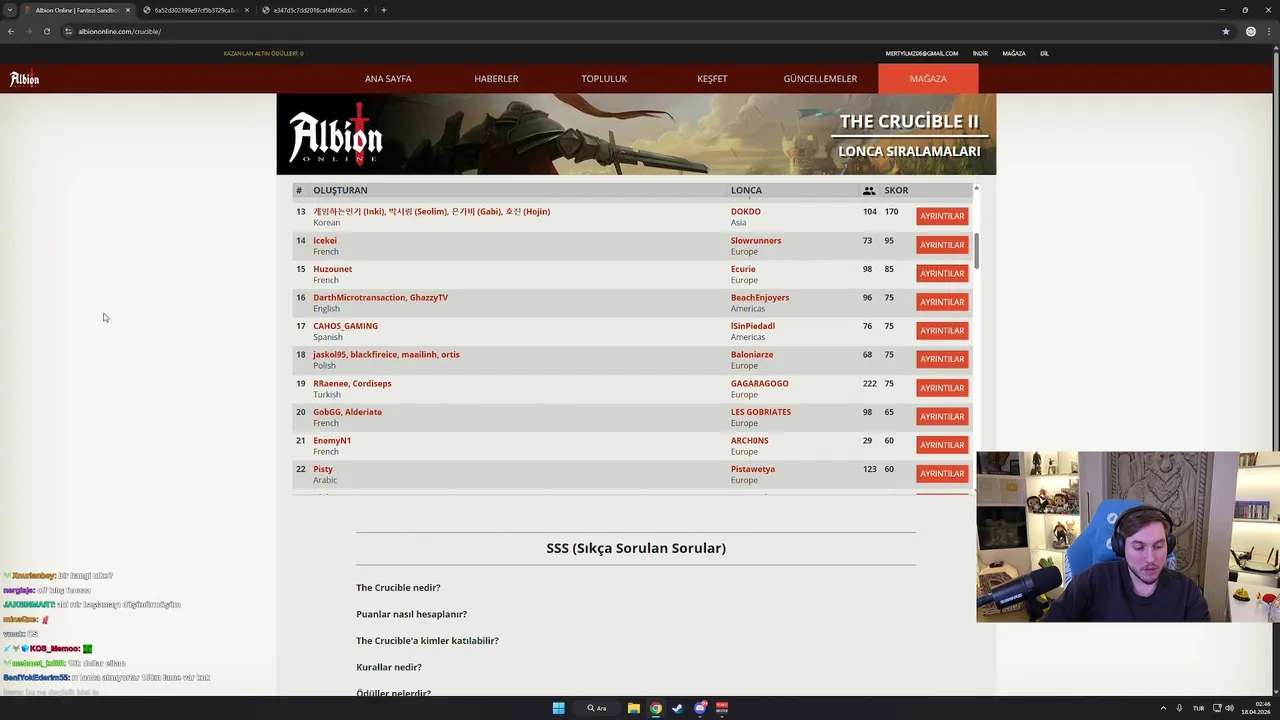Image resolution: width=1280 pixels, height=720 pixels.
Task: Open AYRINTILAR for LES GOBRIATES guild
Action: tap(942, 416)
